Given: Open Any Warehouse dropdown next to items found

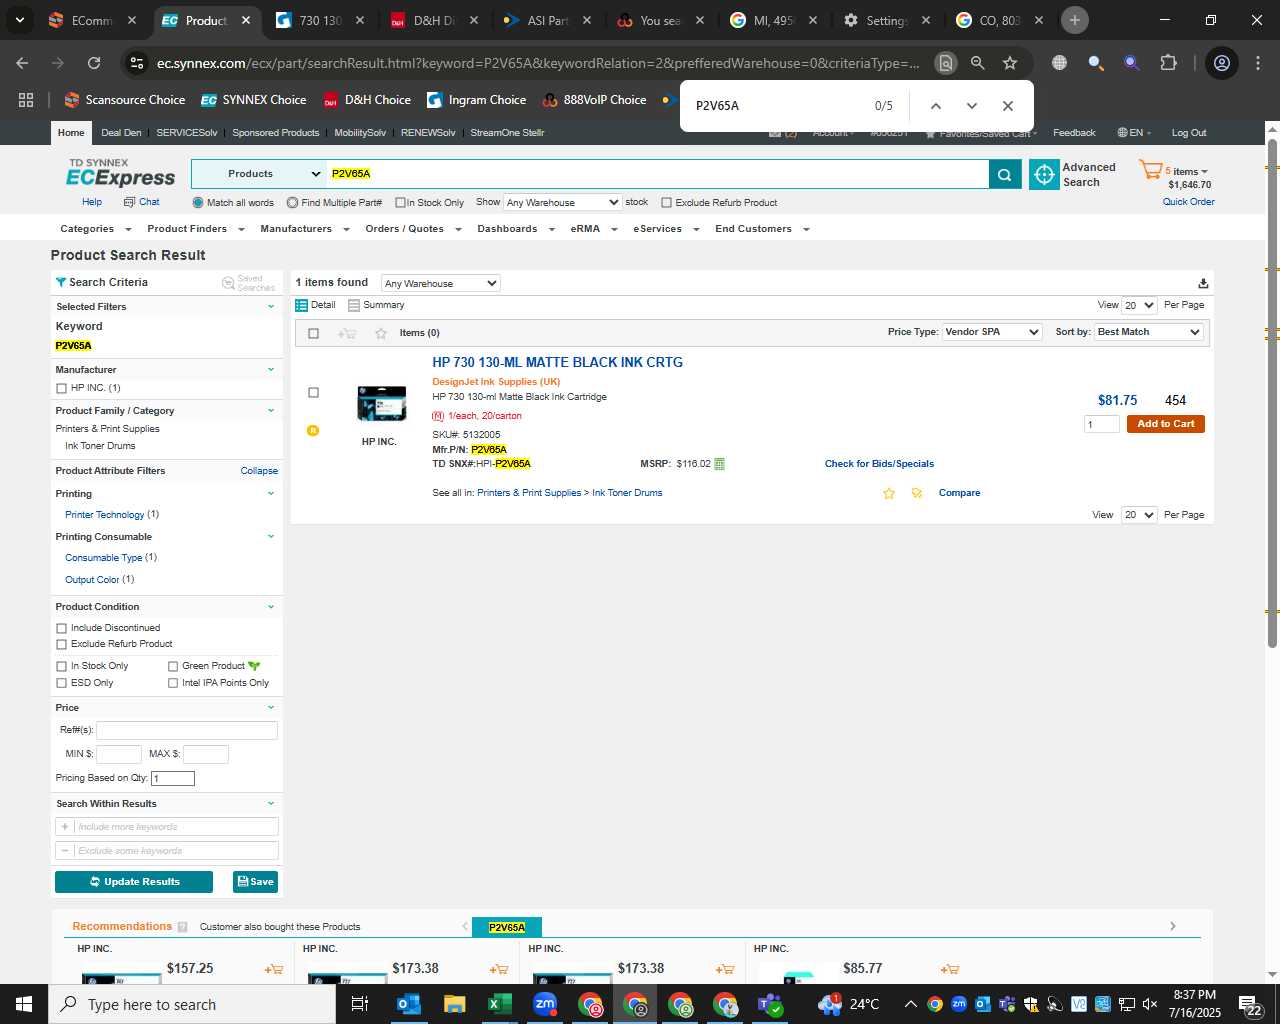Looking at the screenshot, I should pyautogui.click(x=440, y=284).
